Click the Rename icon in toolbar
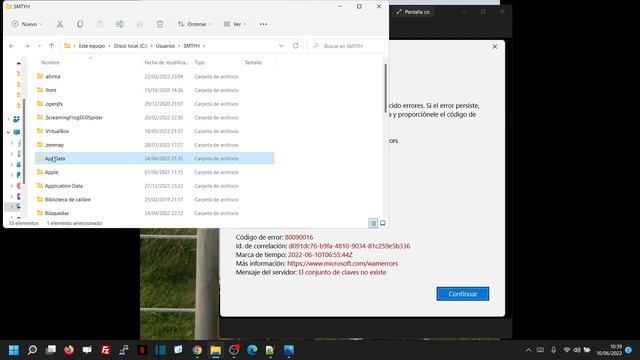The image size is (640, 360). (120, 24)
